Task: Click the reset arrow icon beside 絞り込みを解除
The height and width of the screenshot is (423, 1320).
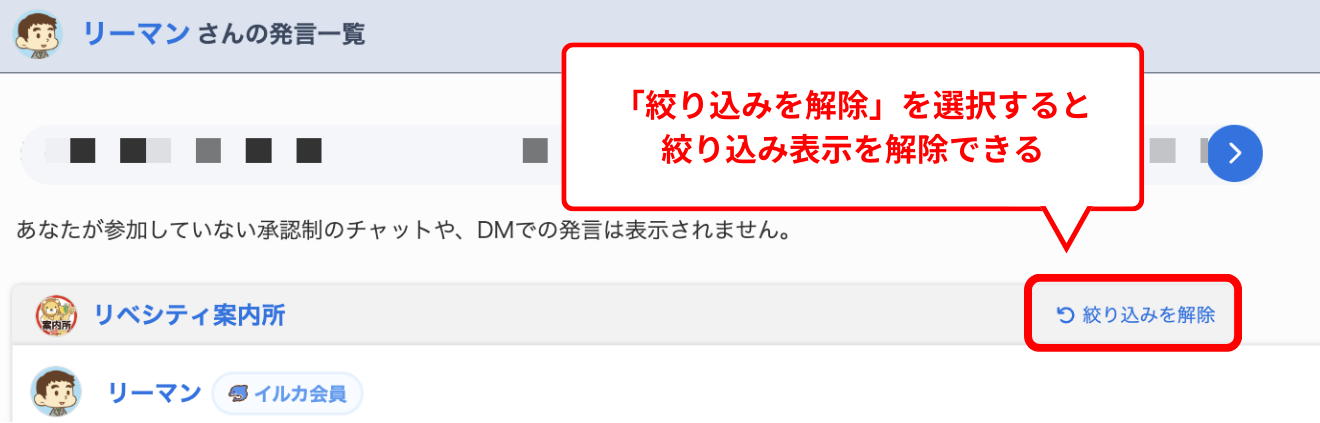Action: (1065, 316)
